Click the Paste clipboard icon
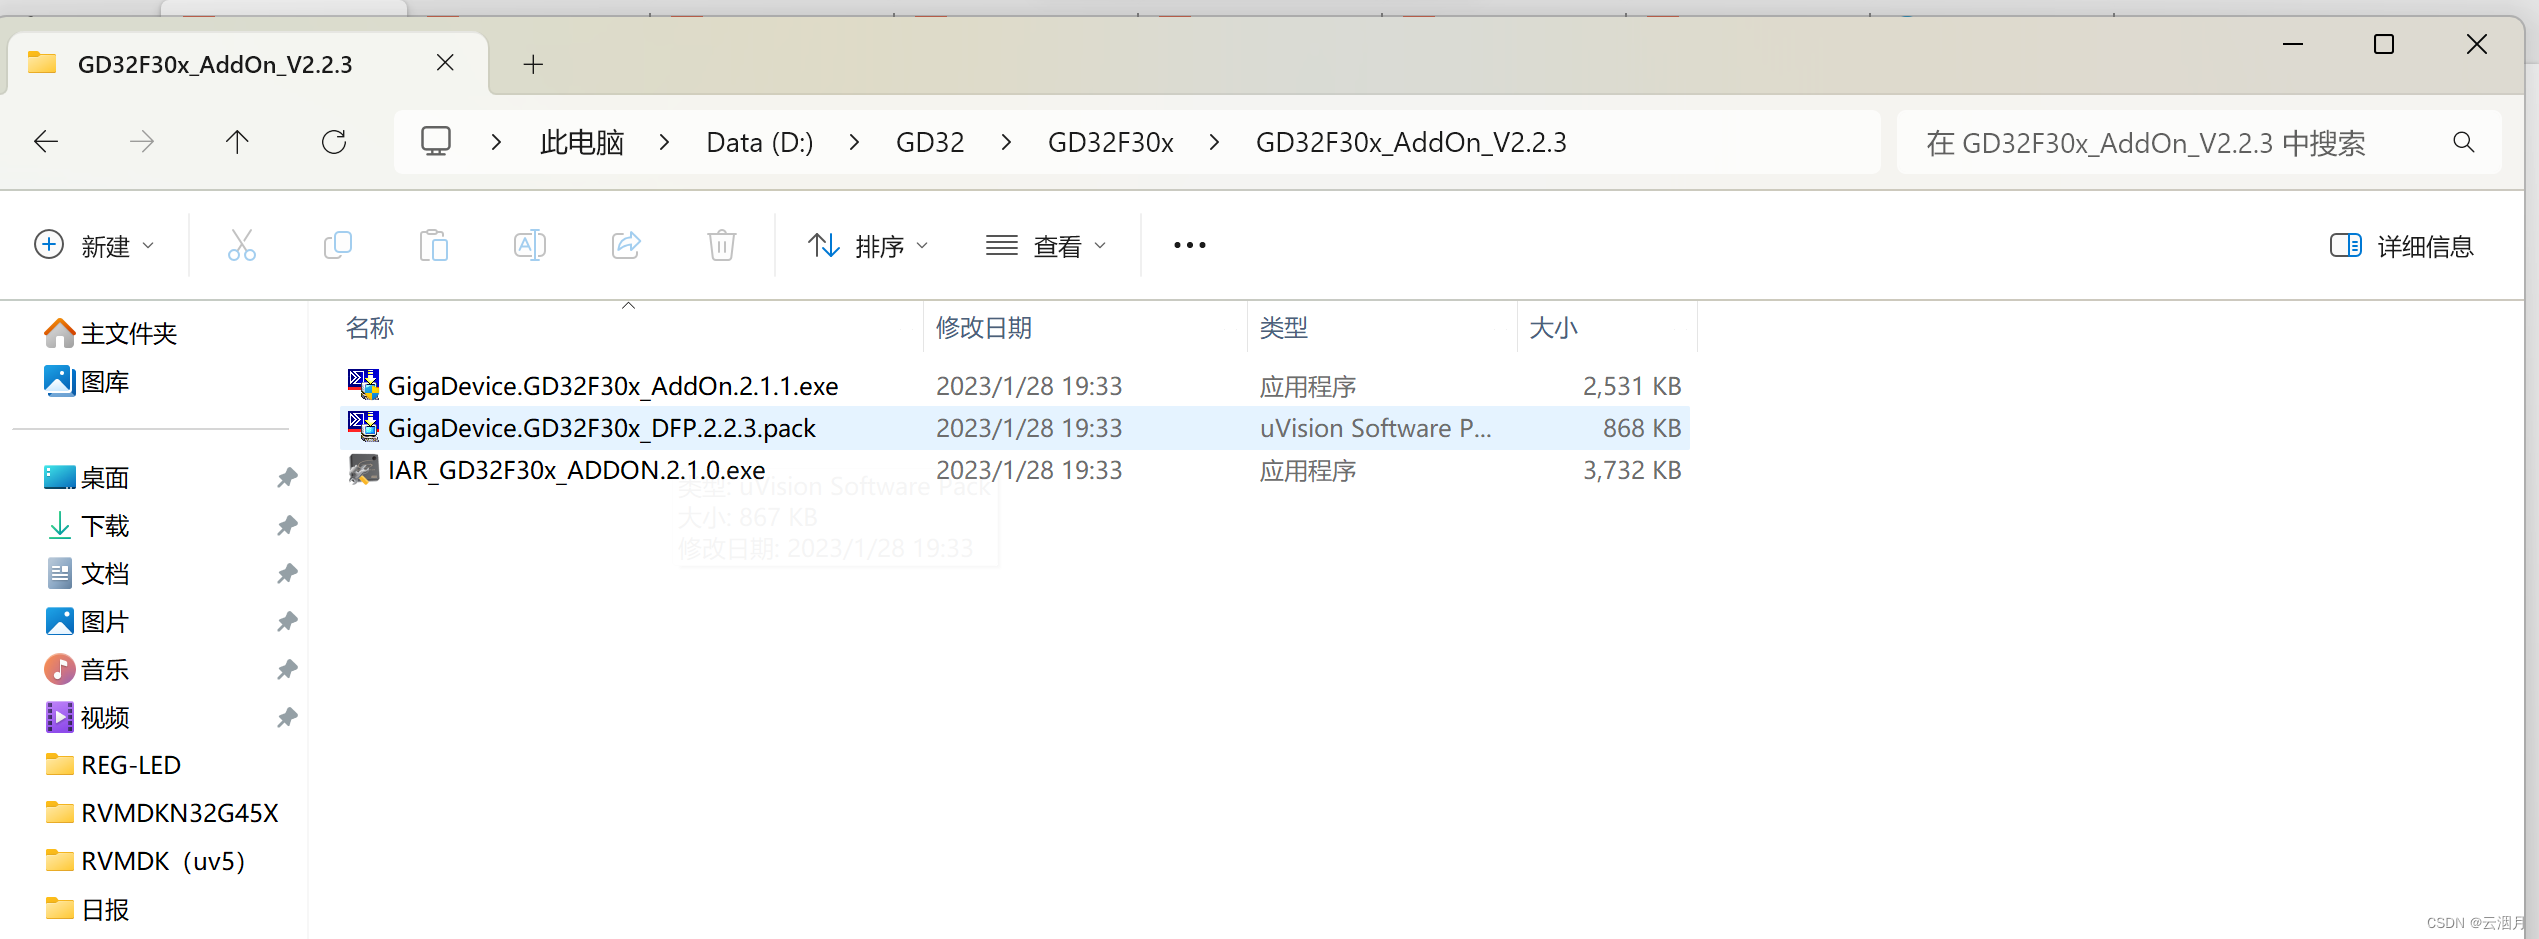2539x939 pixels. [434, 245]
